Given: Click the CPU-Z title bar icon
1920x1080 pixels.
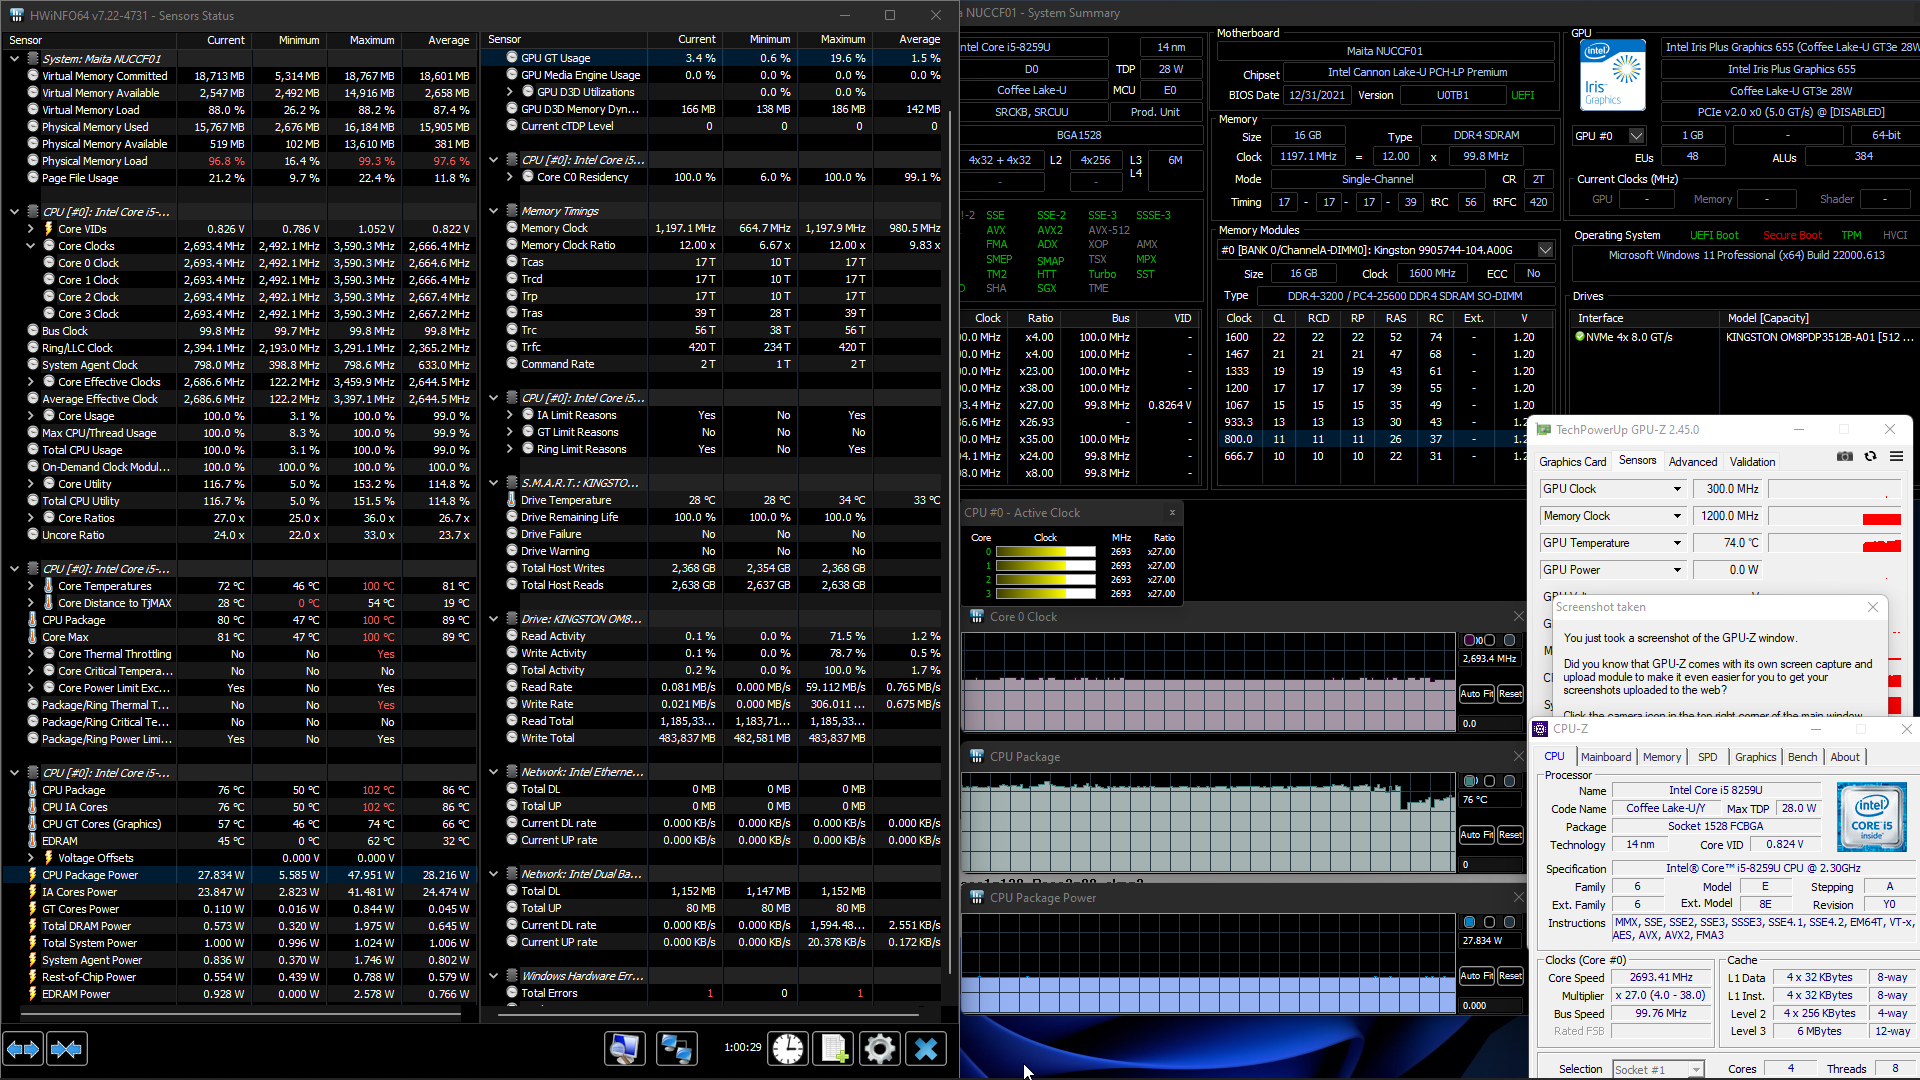Looking at the screenshot, I should pyautogui.click(x=1540, y=729).
